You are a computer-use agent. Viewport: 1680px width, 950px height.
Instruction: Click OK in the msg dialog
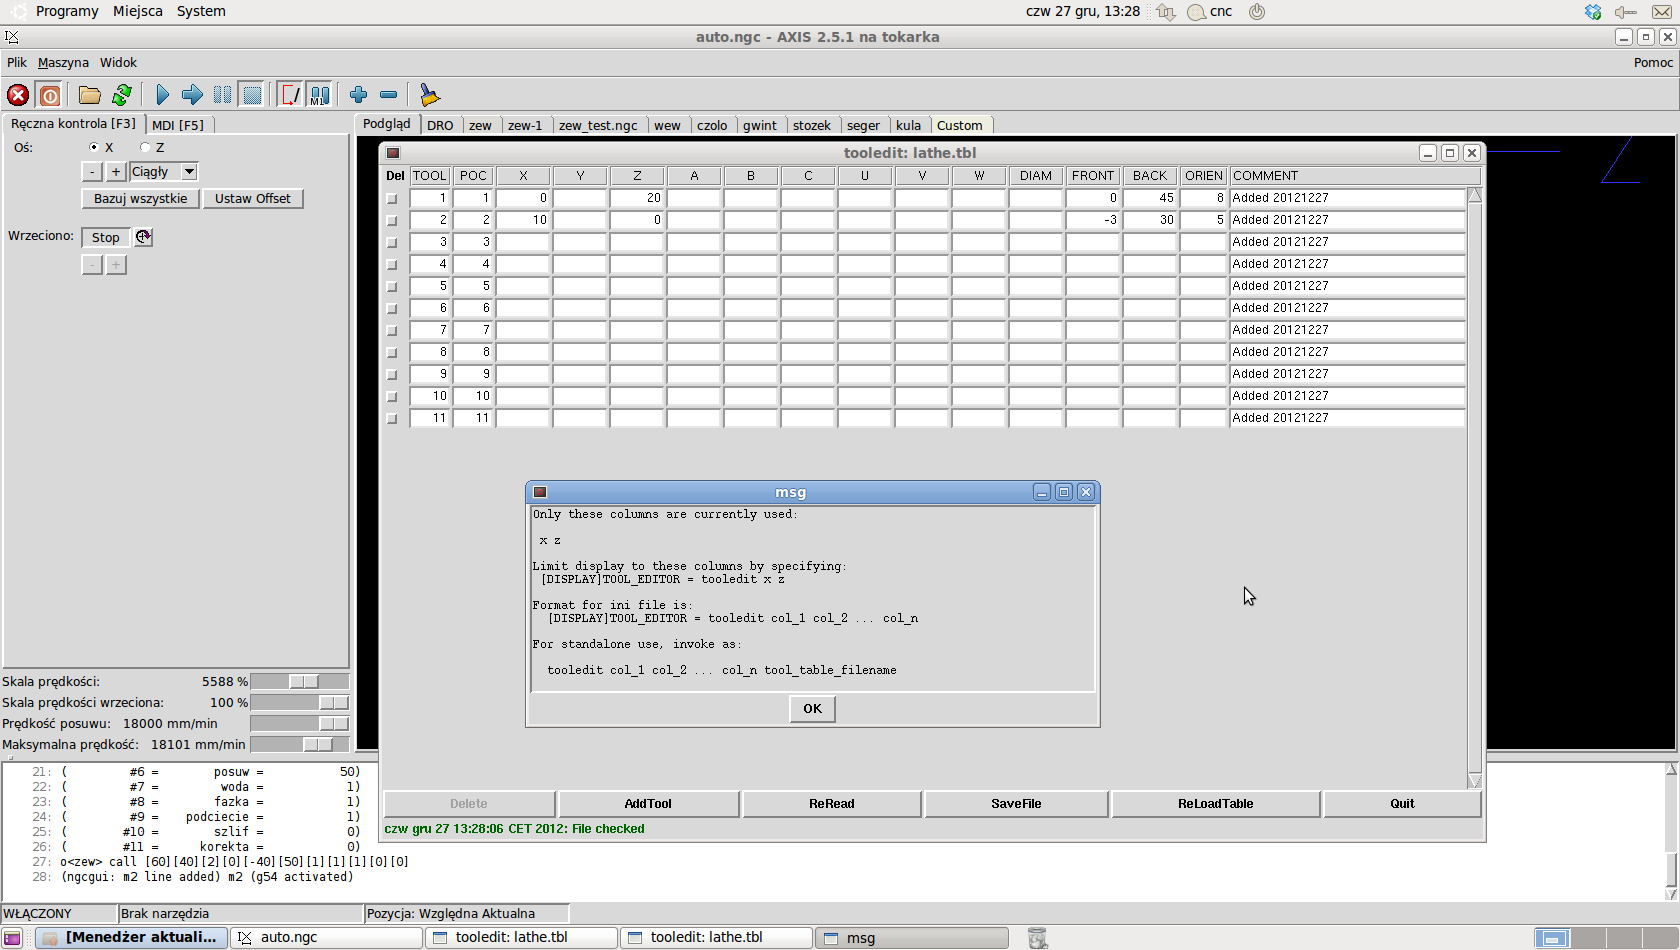pos(812,709)
